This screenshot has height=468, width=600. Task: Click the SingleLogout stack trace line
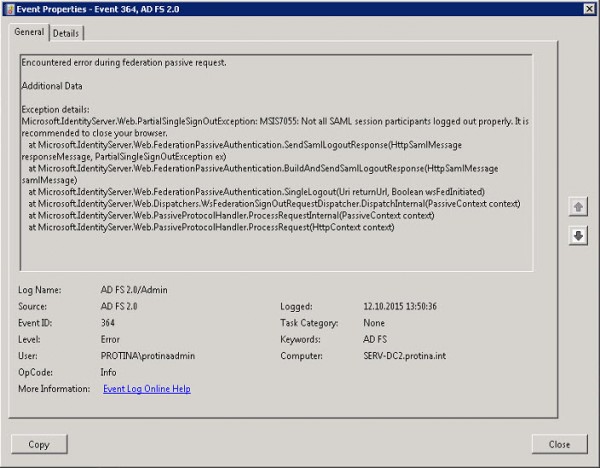[256, 192]
